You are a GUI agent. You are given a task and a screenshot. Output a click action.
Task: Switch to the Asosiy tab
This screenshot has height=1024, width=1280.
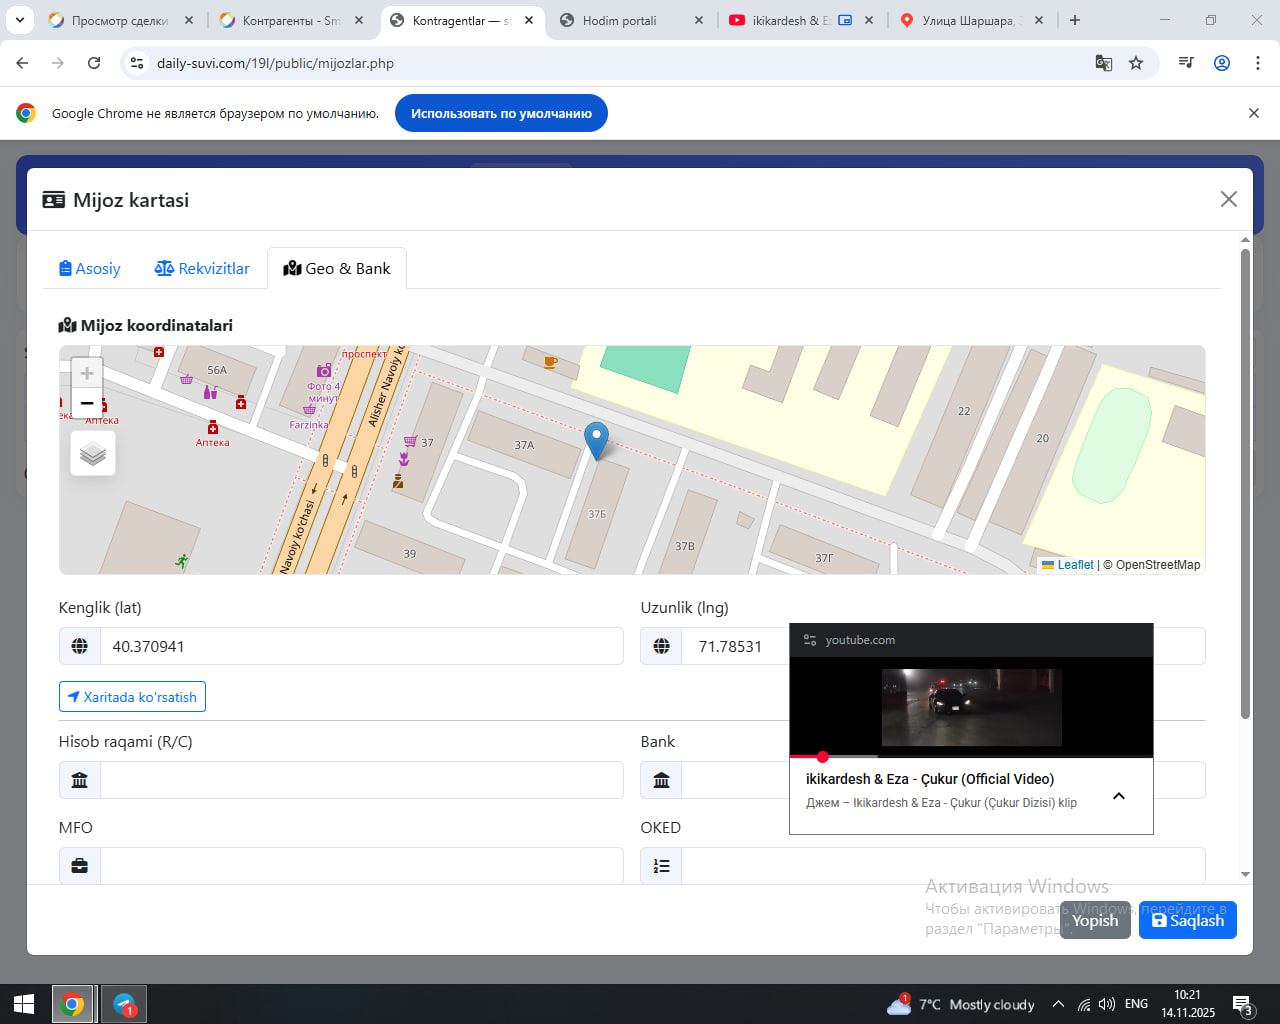90,268
